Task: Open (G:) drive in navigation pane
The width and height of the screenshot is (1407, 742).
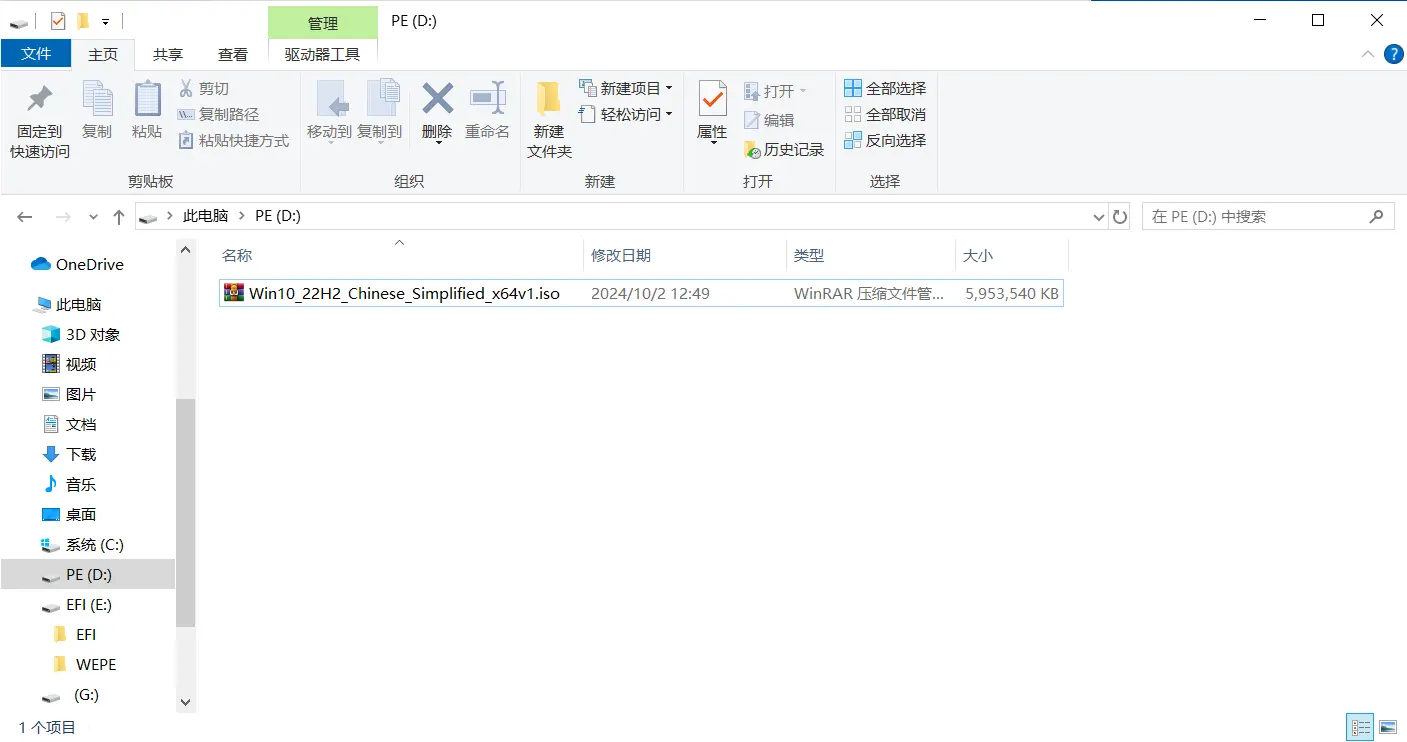Action: 72,694
